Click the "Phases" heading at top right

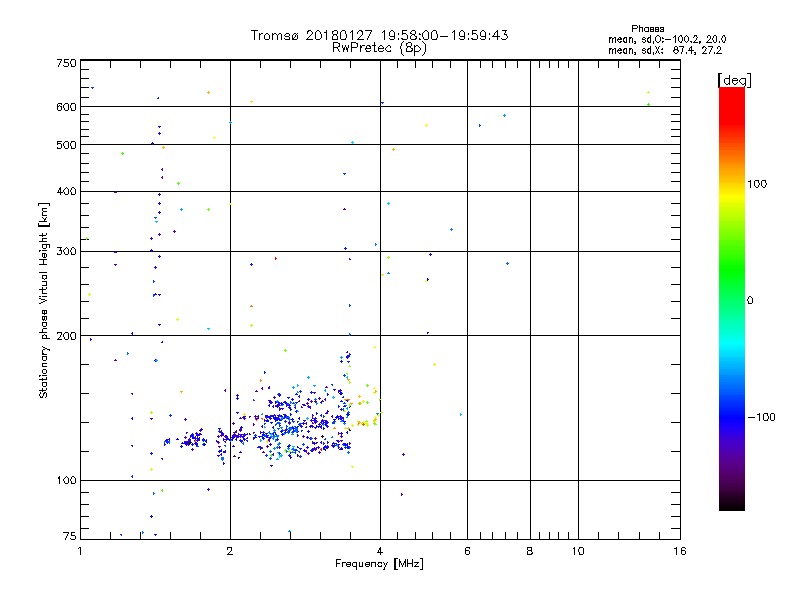(647, 29)
